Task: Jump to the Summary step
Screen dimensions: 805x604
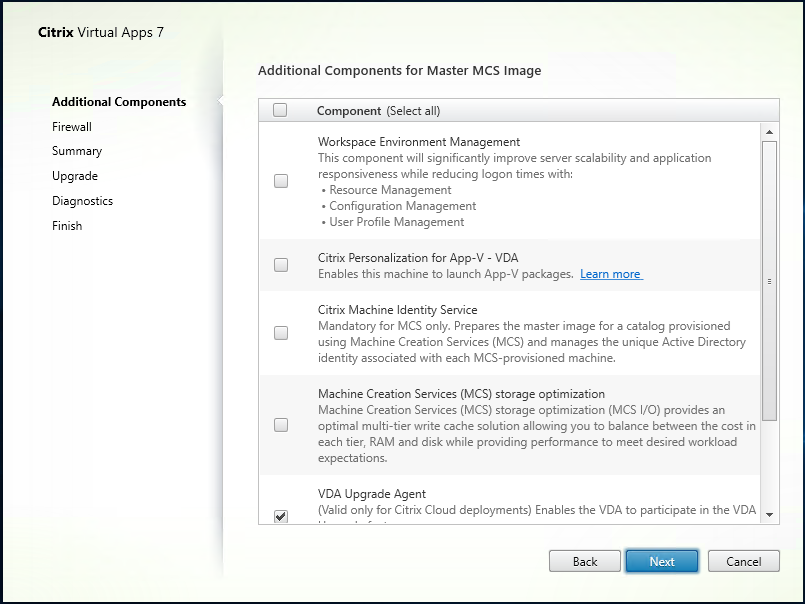Action: point(77,151)
